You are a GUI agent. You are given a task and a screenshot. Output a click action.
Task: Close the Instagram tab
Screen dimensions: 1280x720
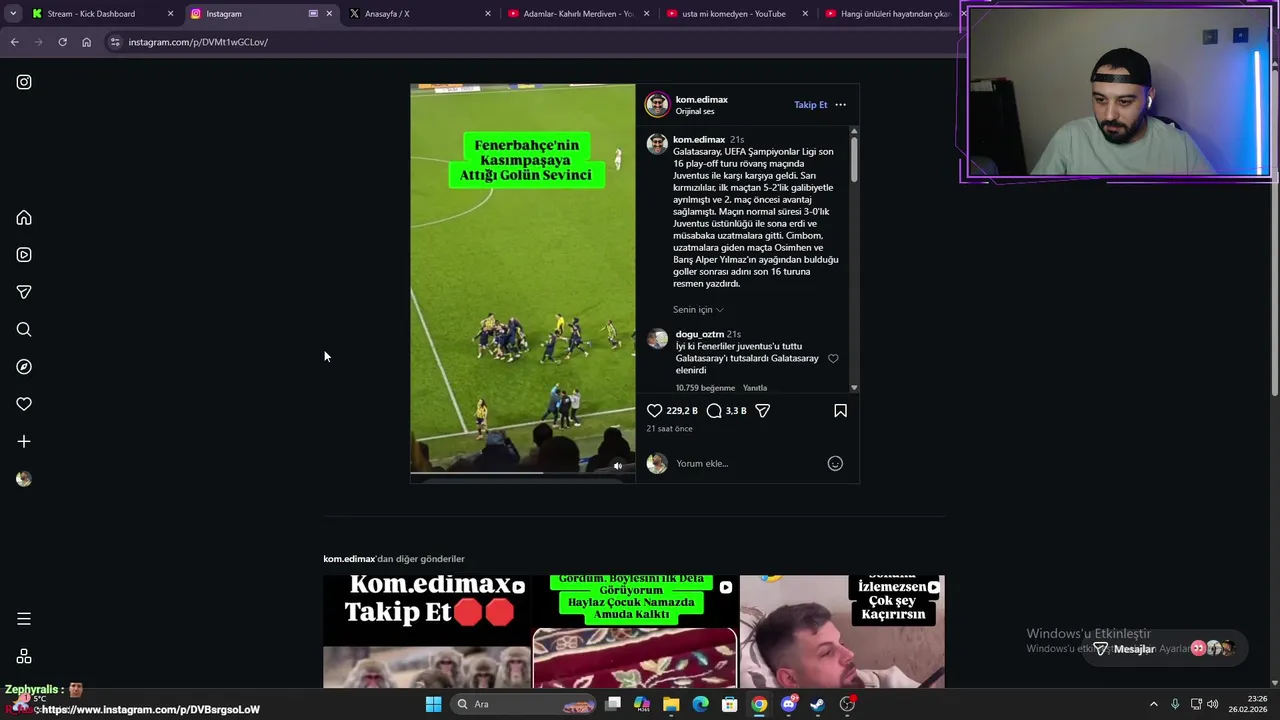(329, 14)
